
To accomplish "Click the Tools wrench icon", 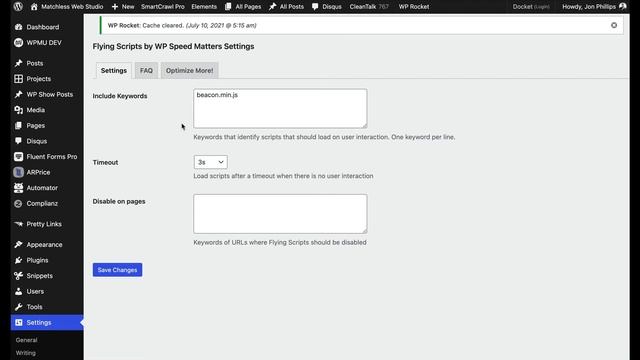I will click(18, 307).
